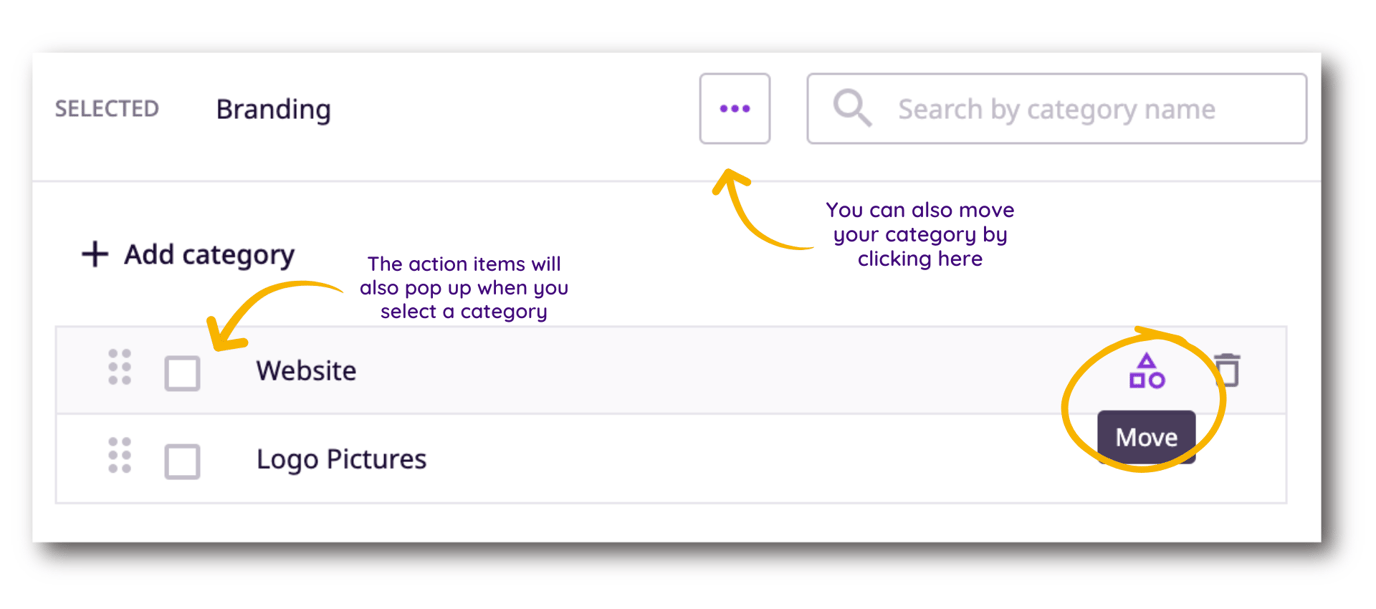The image size is (1376, 609).
Task: Focus the Search by category name field
Action: 1056,108
